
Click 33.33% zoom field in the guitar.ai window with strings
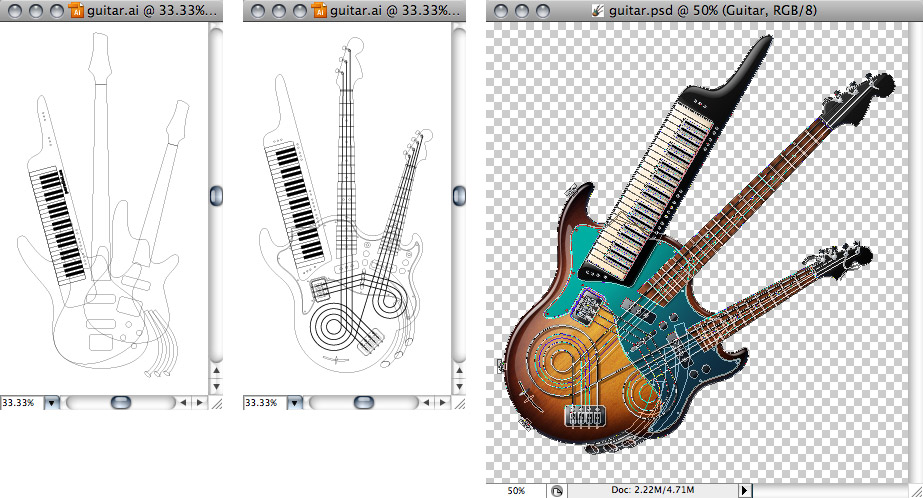263,403
